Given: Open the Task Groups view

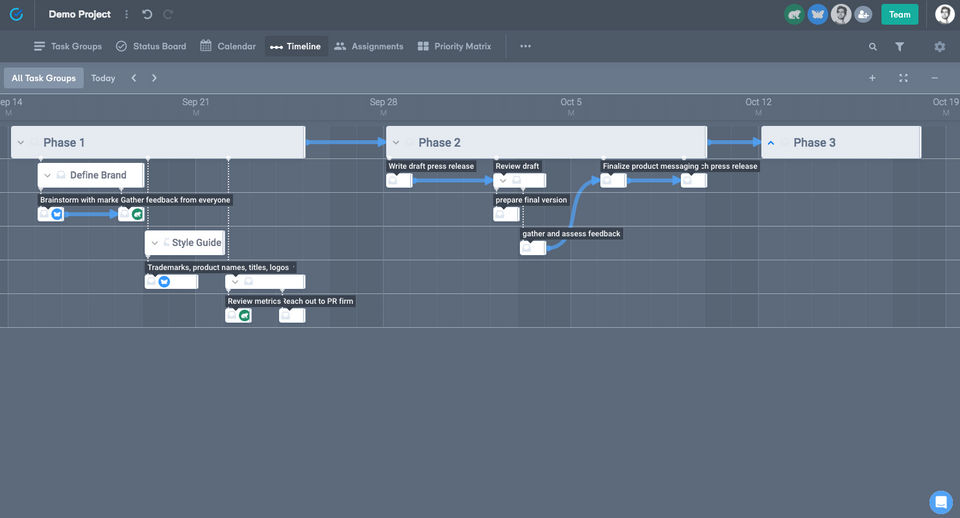Looking at the screenshot, I should click(x=68, y=46).
